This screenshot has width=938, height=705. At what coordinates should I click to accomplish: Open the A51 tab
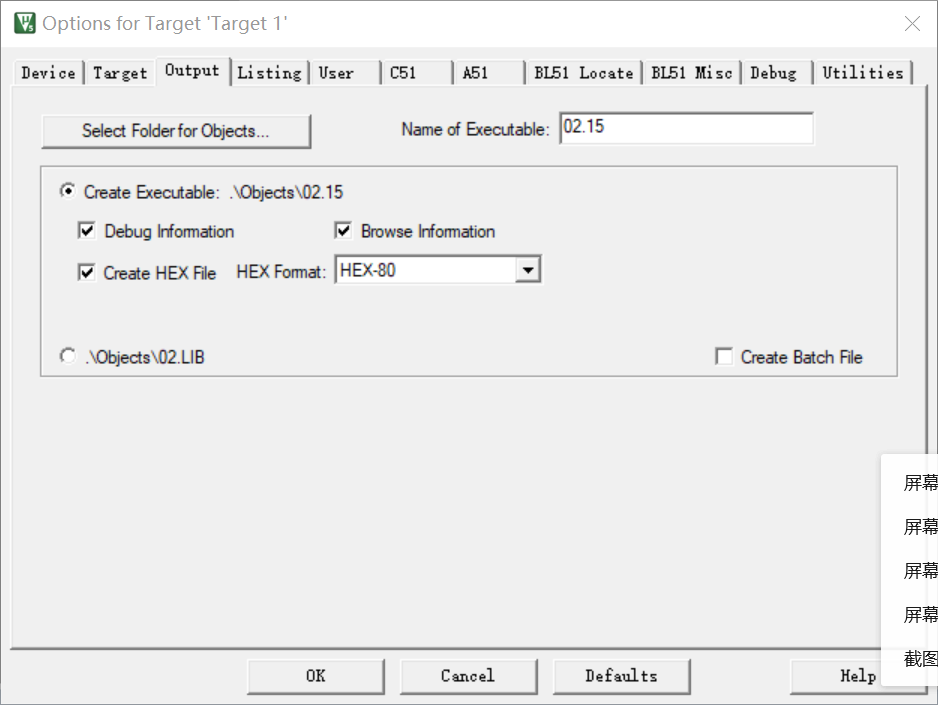[x=487, y=72]
